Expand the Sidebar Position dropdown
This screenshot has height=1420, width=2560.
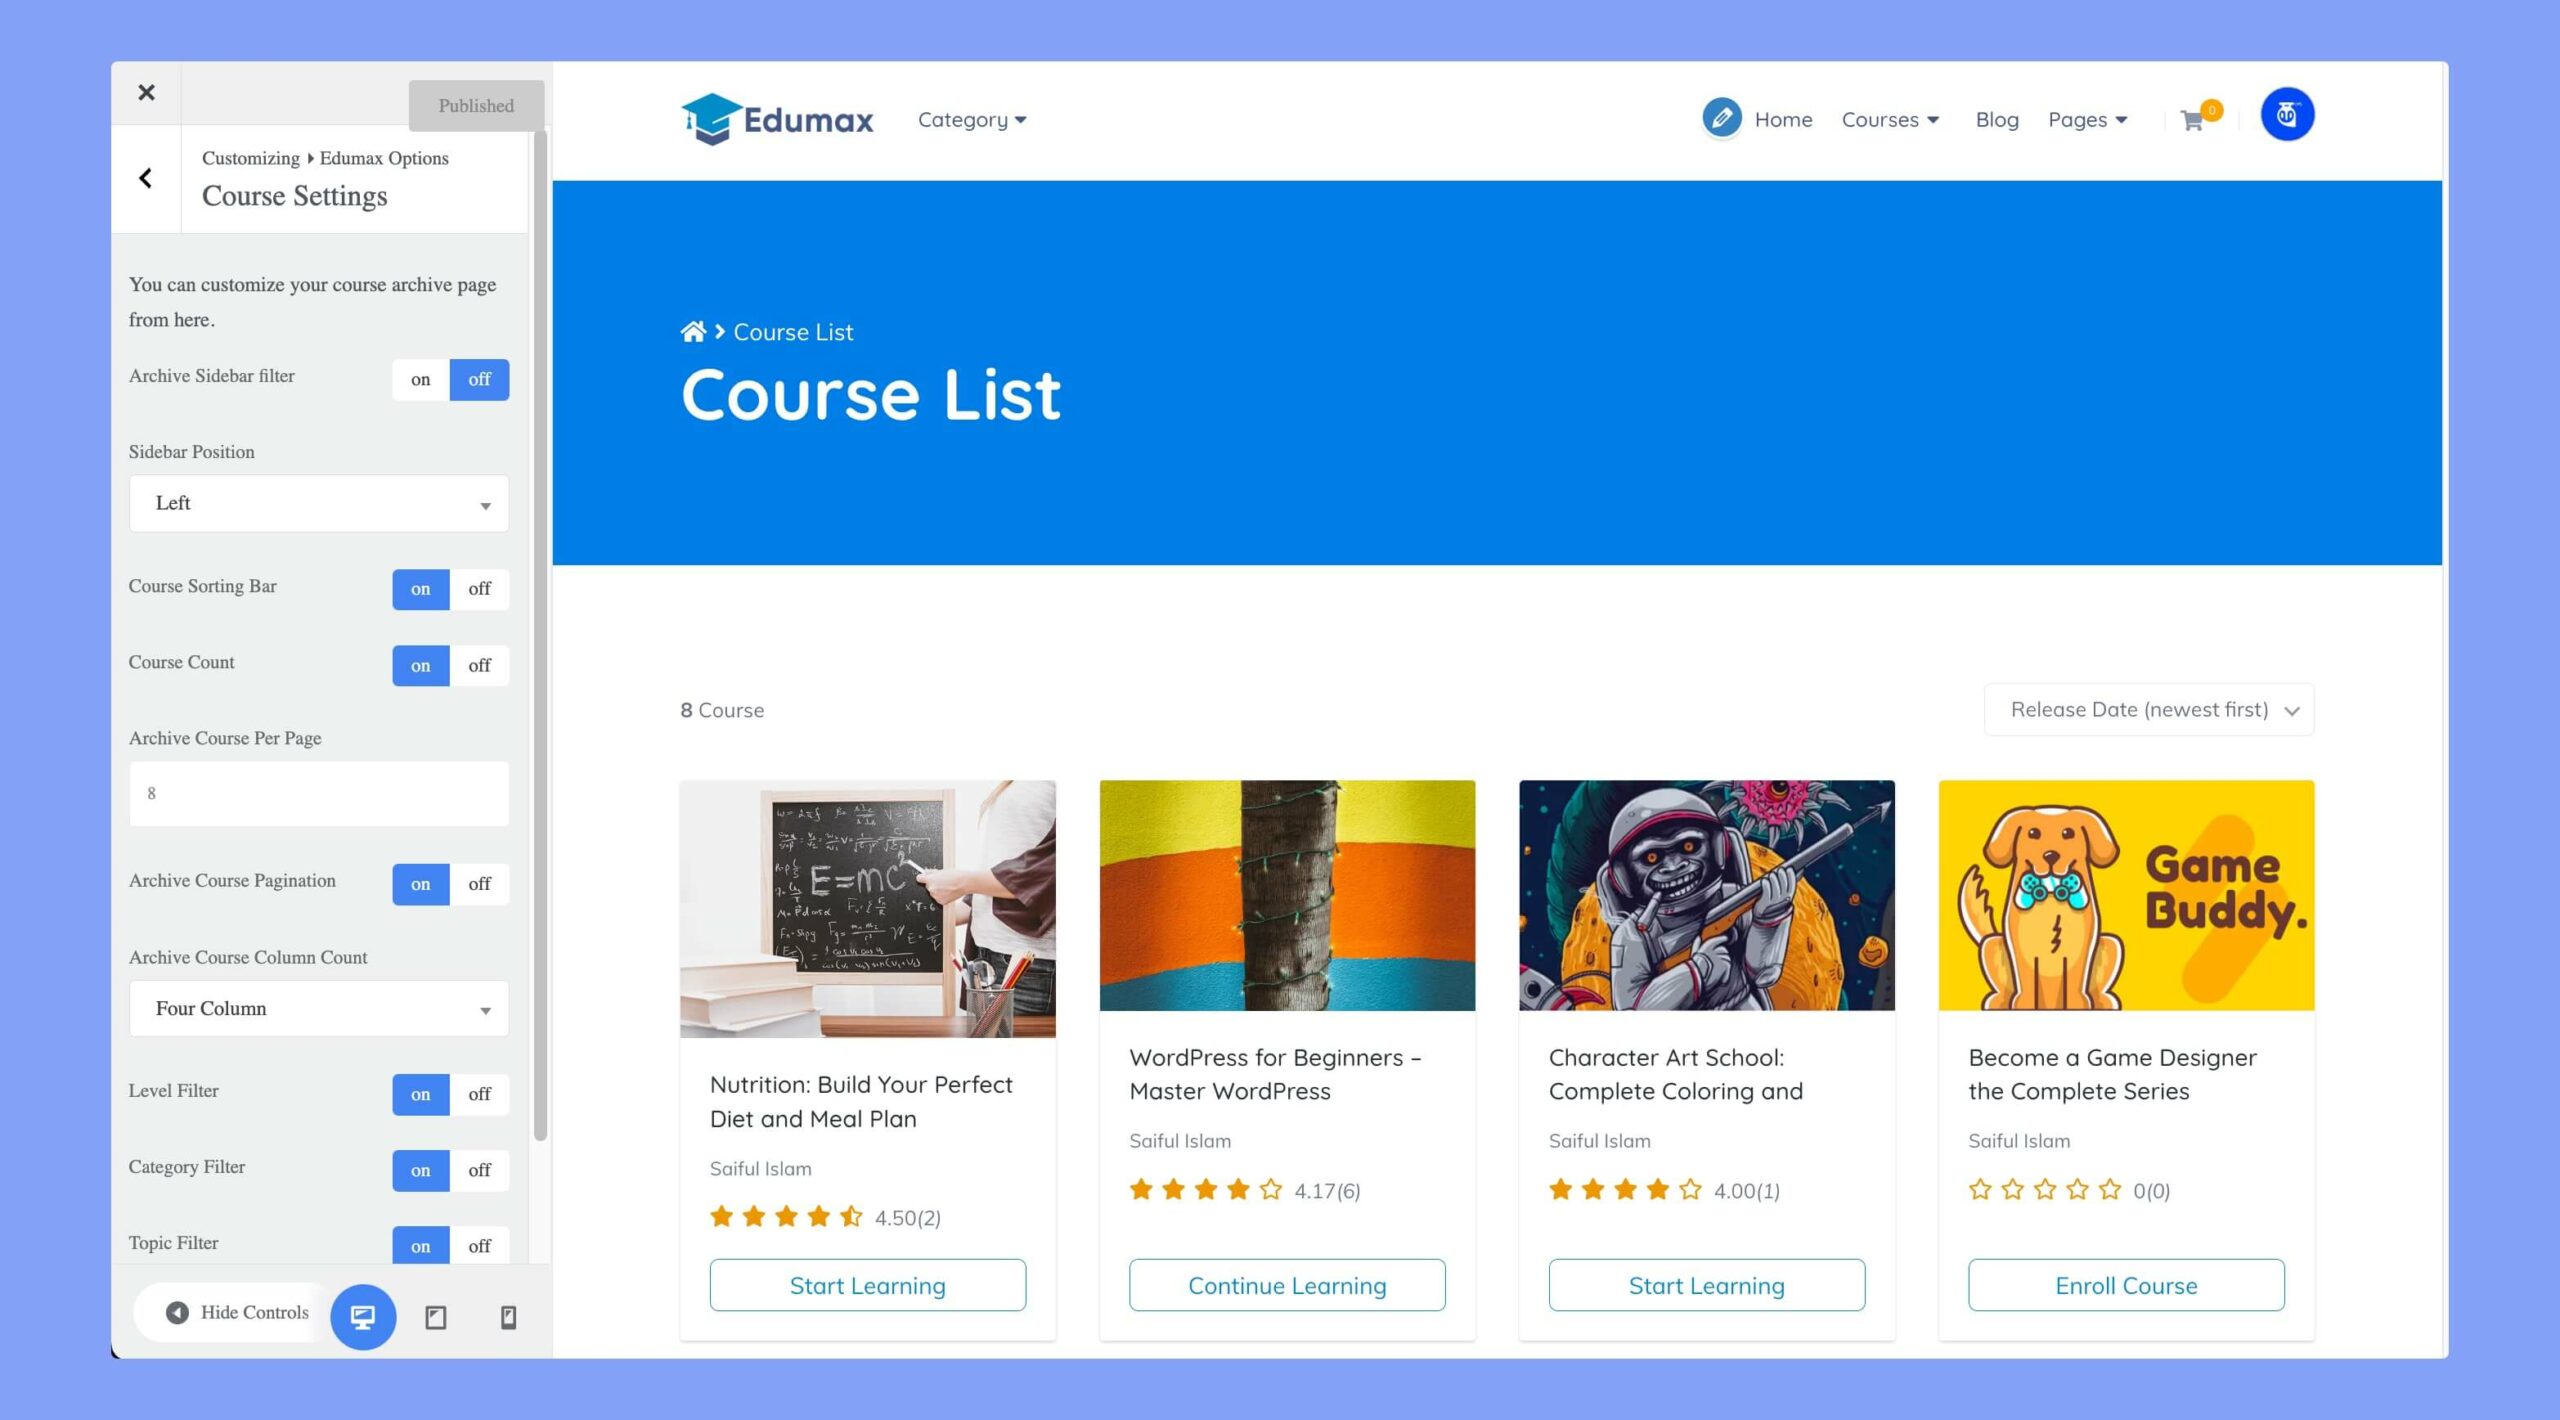320,504
